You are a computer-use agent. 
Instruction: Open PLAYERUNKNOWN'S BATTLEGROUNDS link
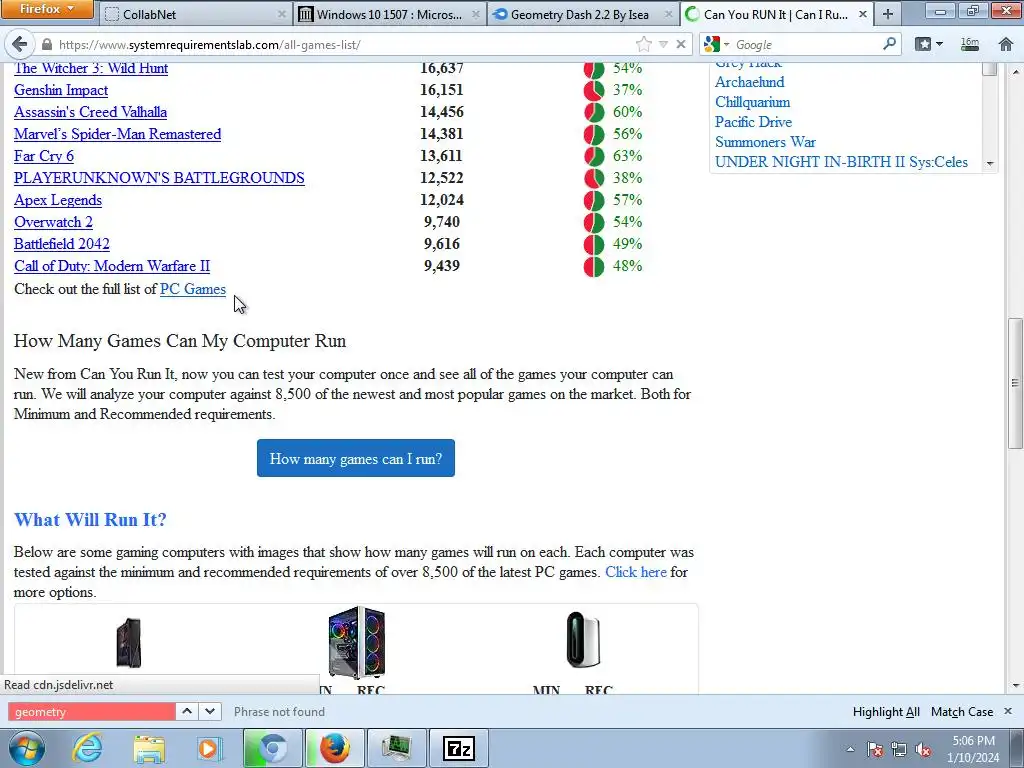point(159,178)
